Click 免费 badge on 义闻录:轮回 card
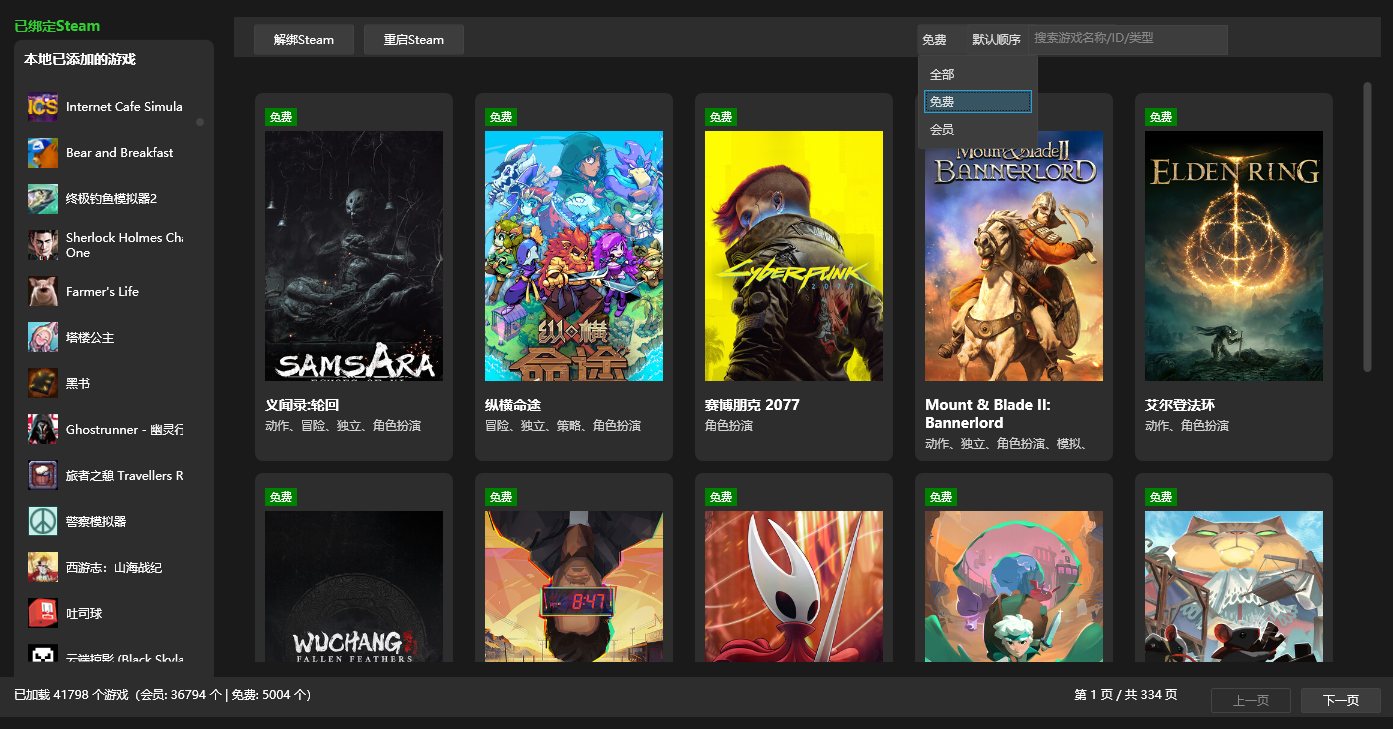This screenshot has width=1393, height=729. coord(281,117)
